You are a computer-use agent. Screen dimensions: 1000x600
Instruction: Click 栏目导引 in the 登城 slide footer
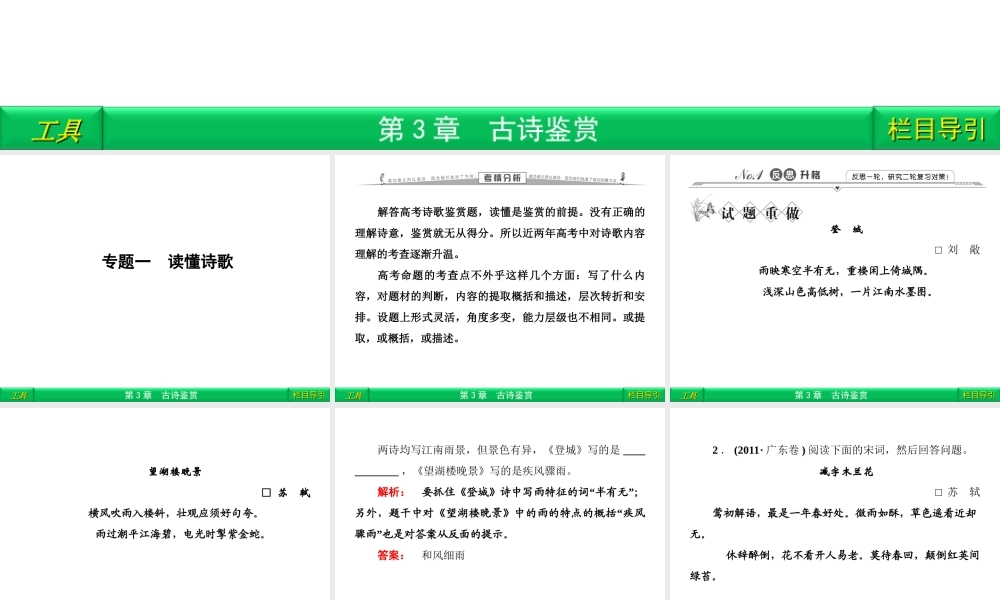pos(978,395)
